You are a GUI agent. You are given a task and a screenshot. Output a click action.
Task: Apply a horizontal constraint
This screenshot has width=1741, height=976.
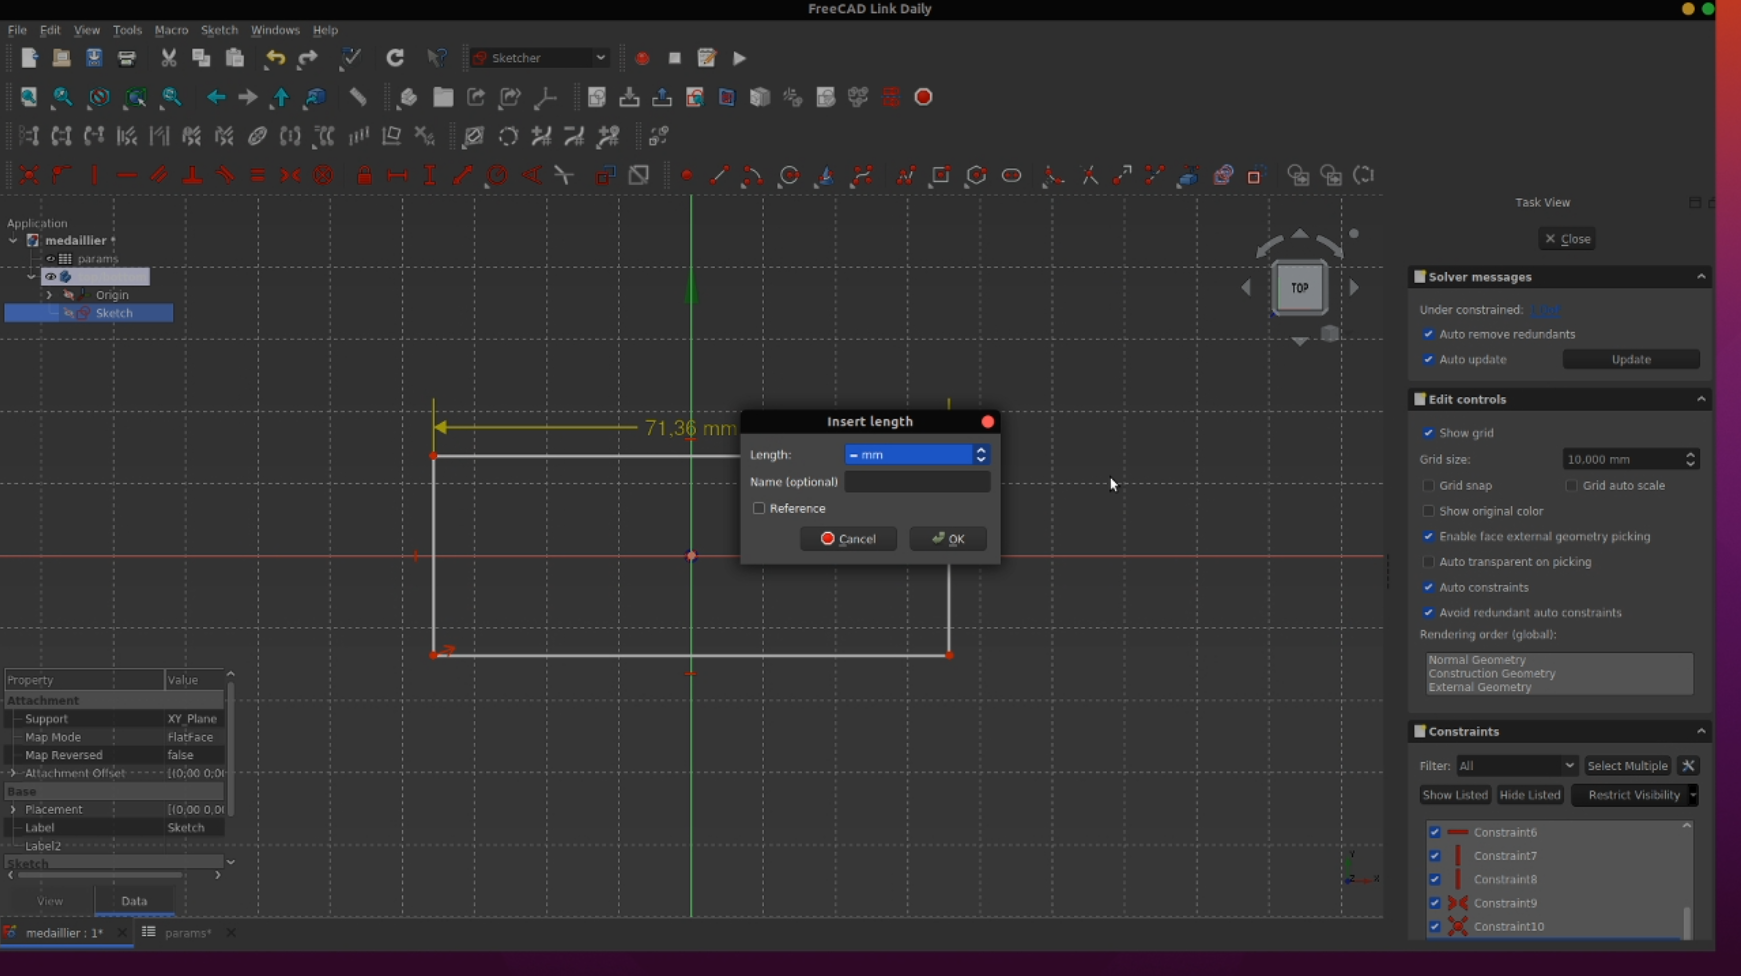click(x=127, y=176)
